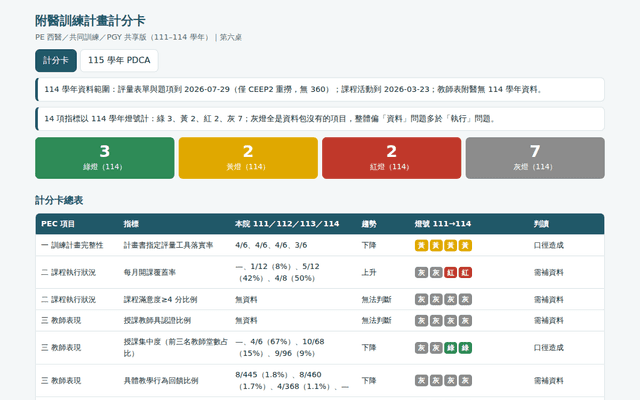Click the 4/6 (67%) values for 授課集中度

[x=280, y=347]
